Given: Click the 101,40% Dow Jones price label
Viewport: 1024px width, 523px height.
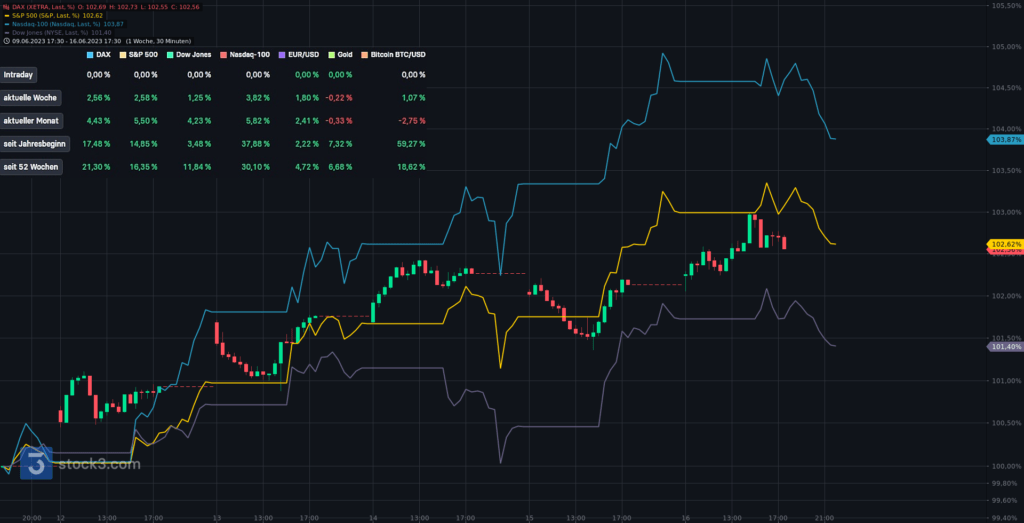Looking at the screenshot, I should (1004, 346).
